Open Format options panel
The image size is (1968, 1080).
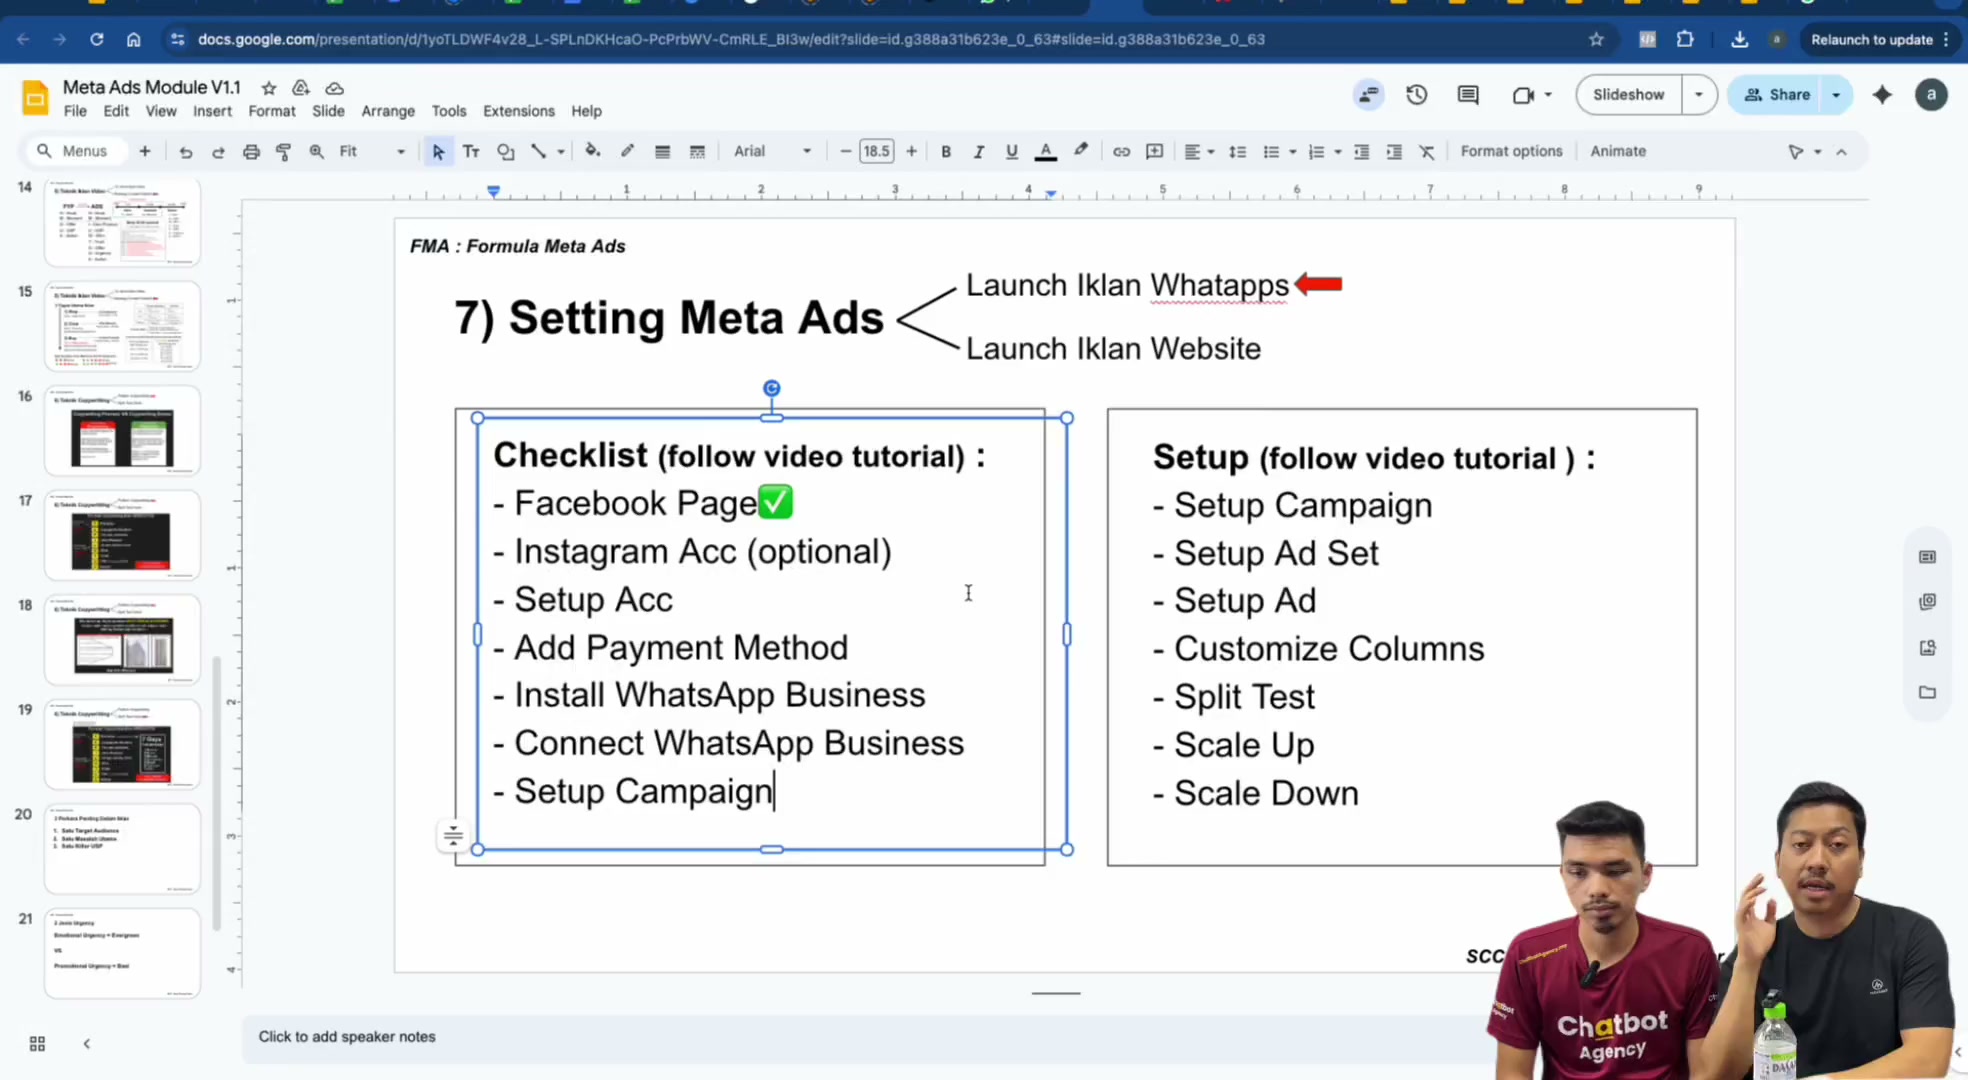[1511, 152]
